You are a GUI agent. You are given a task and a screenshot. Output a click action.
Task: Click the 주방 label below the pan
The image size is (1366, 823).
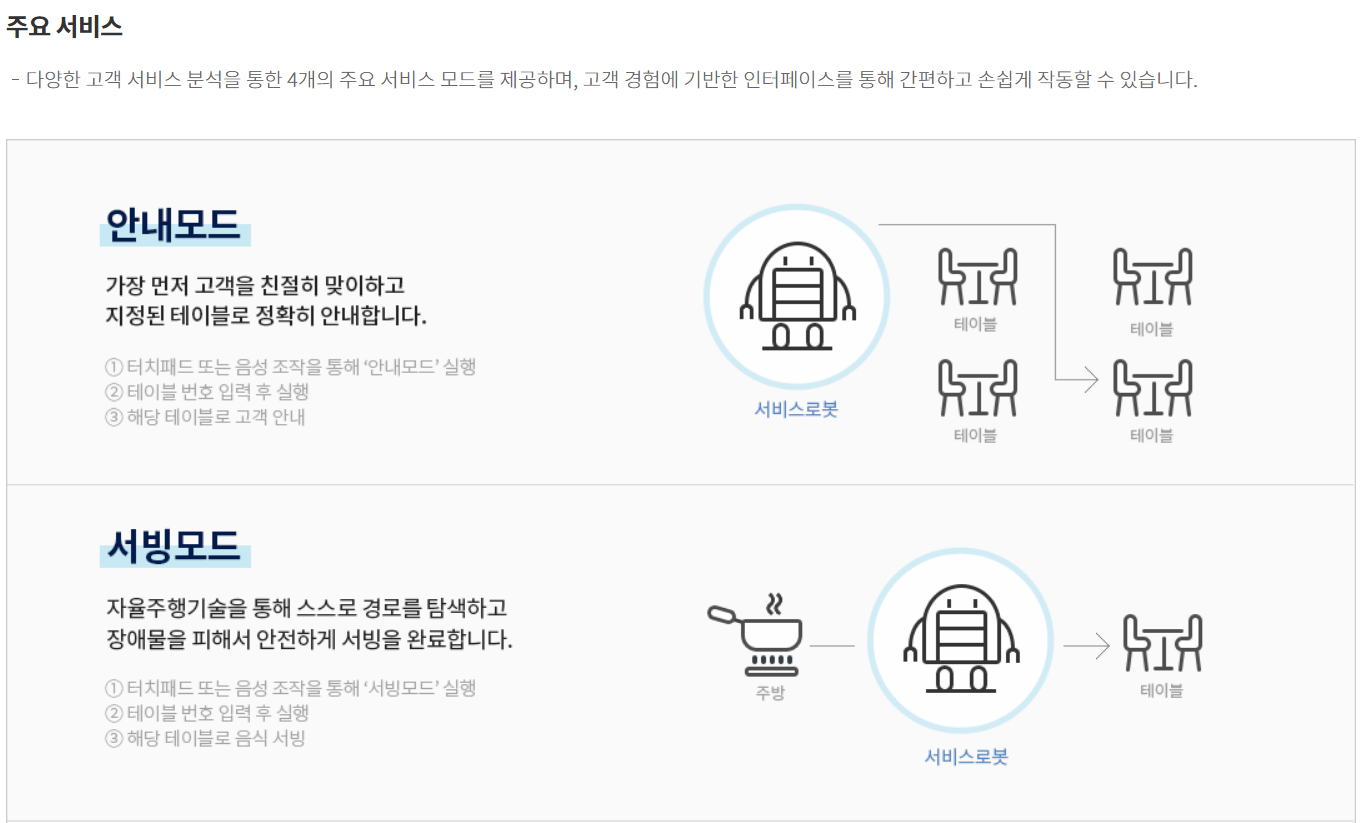(x=770, y=692)
